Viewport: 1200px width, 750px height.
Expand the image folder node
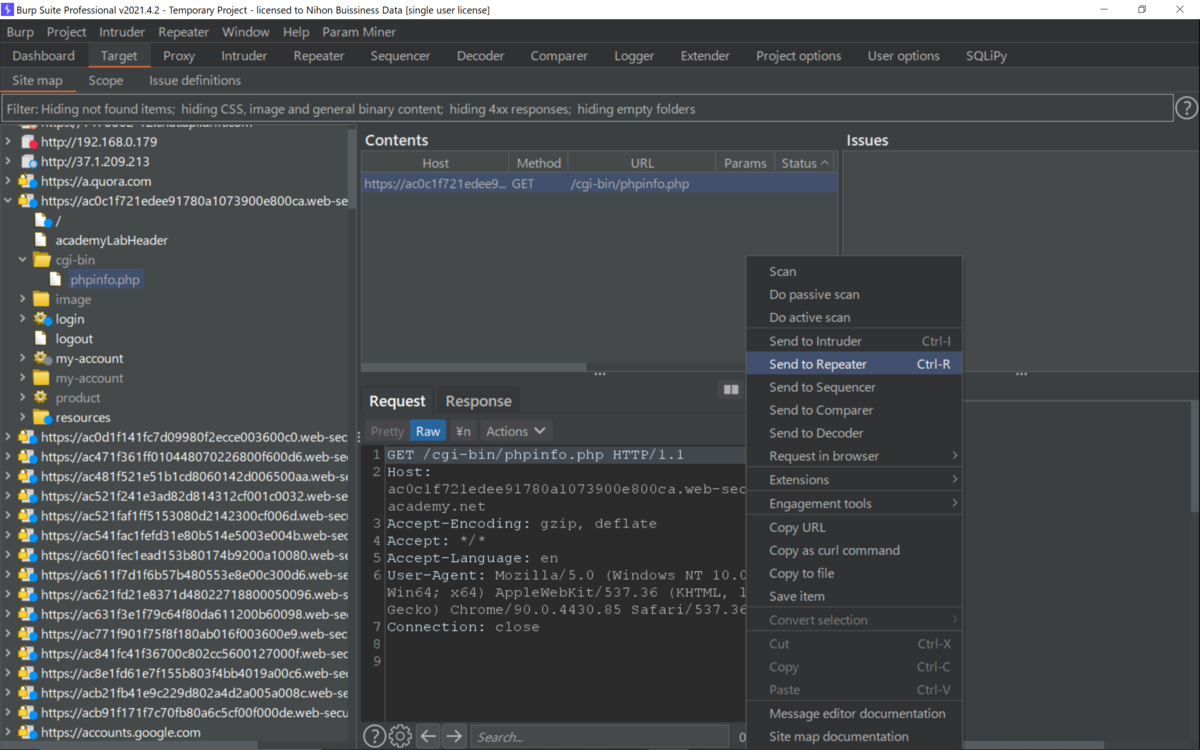(x=22, y=299)
